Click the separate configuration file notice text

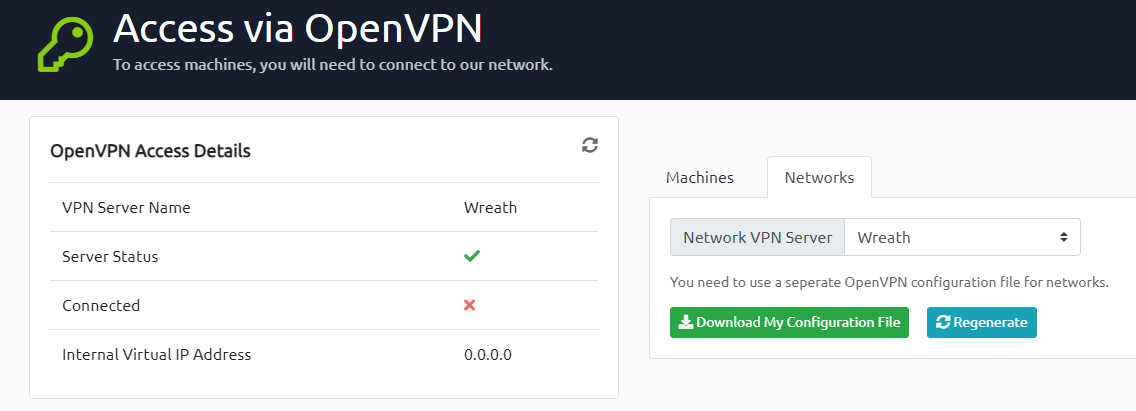click(x=890, y=282)
